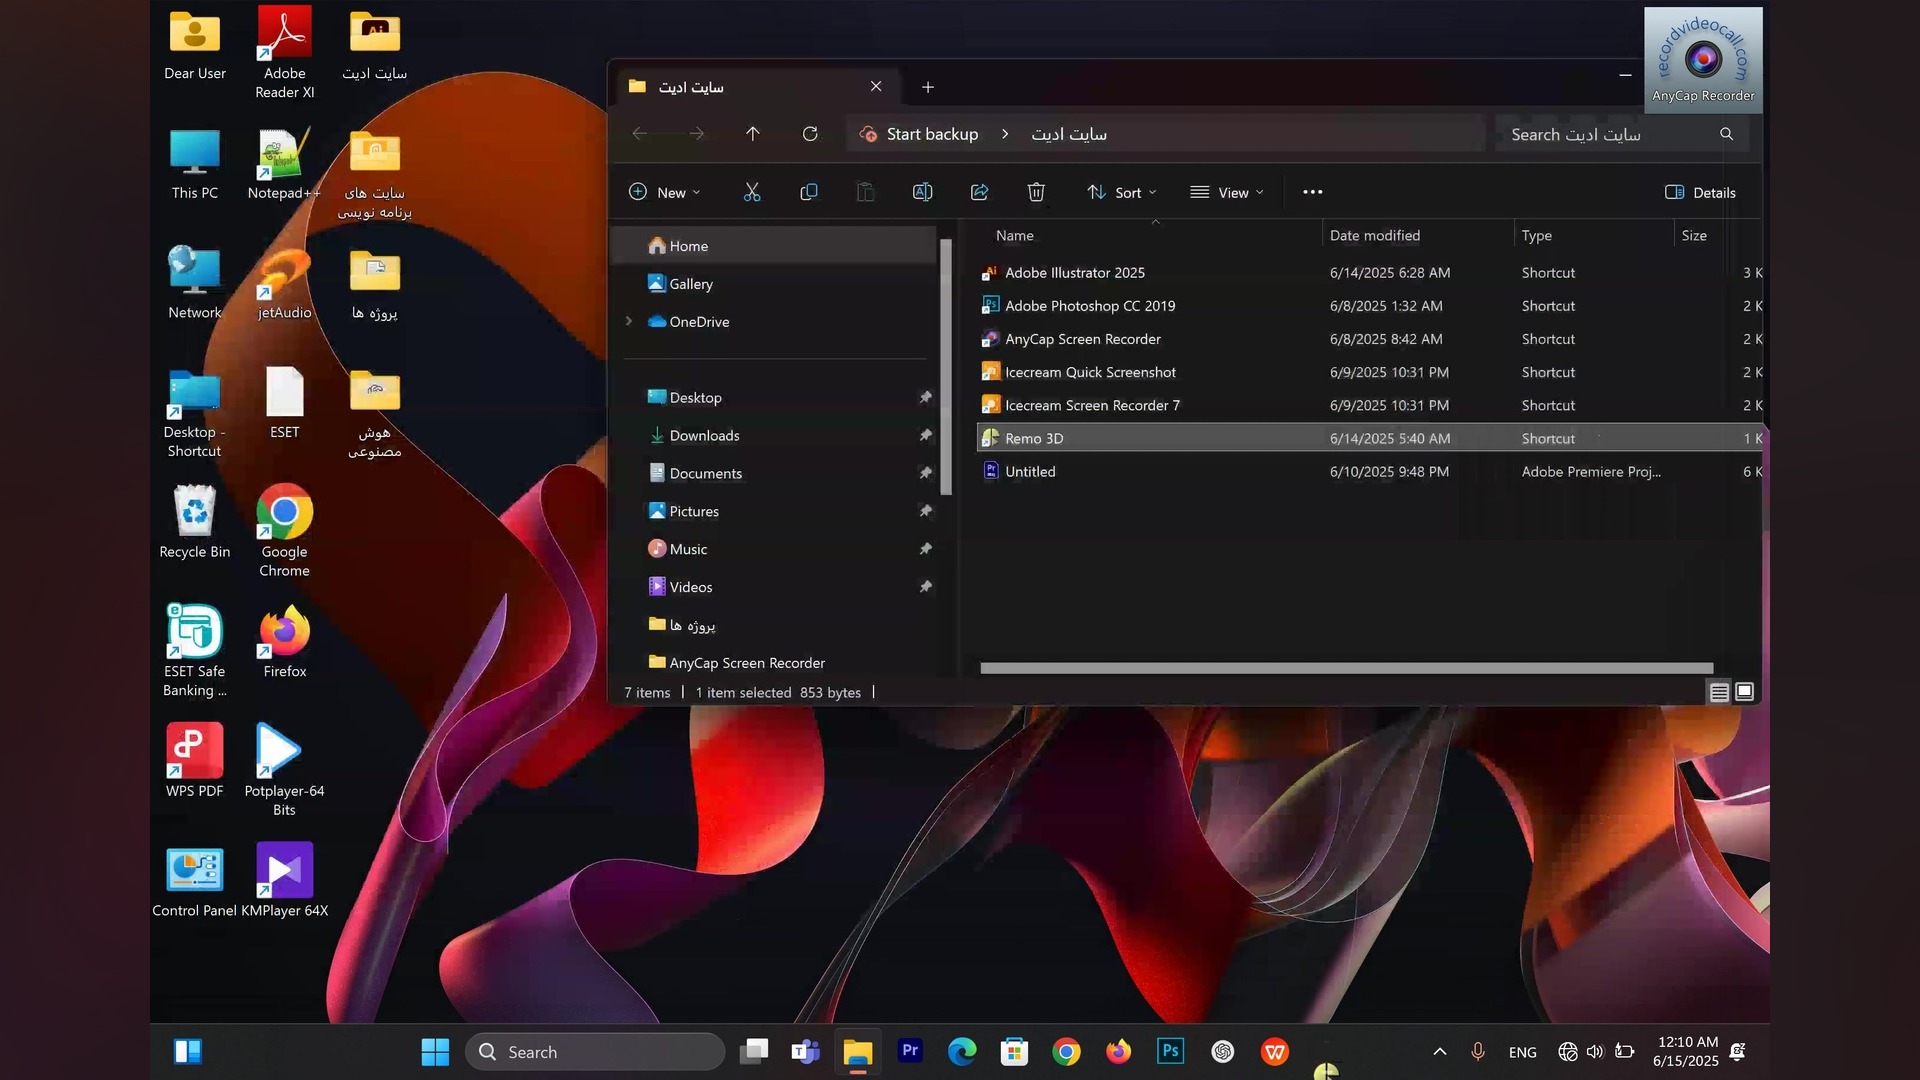Click the Rename icon in toolbar
This screenshot has width=1920, height=1080.
[x=922, y=192]
